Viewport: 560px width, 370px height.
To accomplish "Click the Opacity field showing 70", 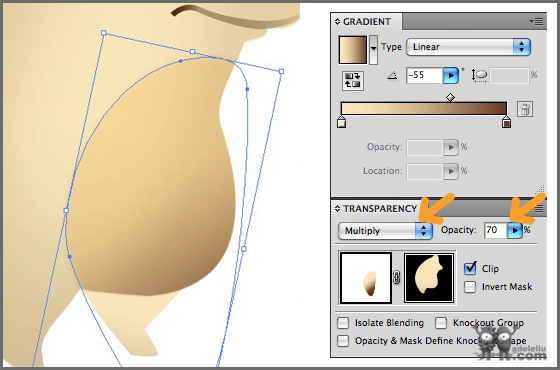I will [x=496, y=230].
